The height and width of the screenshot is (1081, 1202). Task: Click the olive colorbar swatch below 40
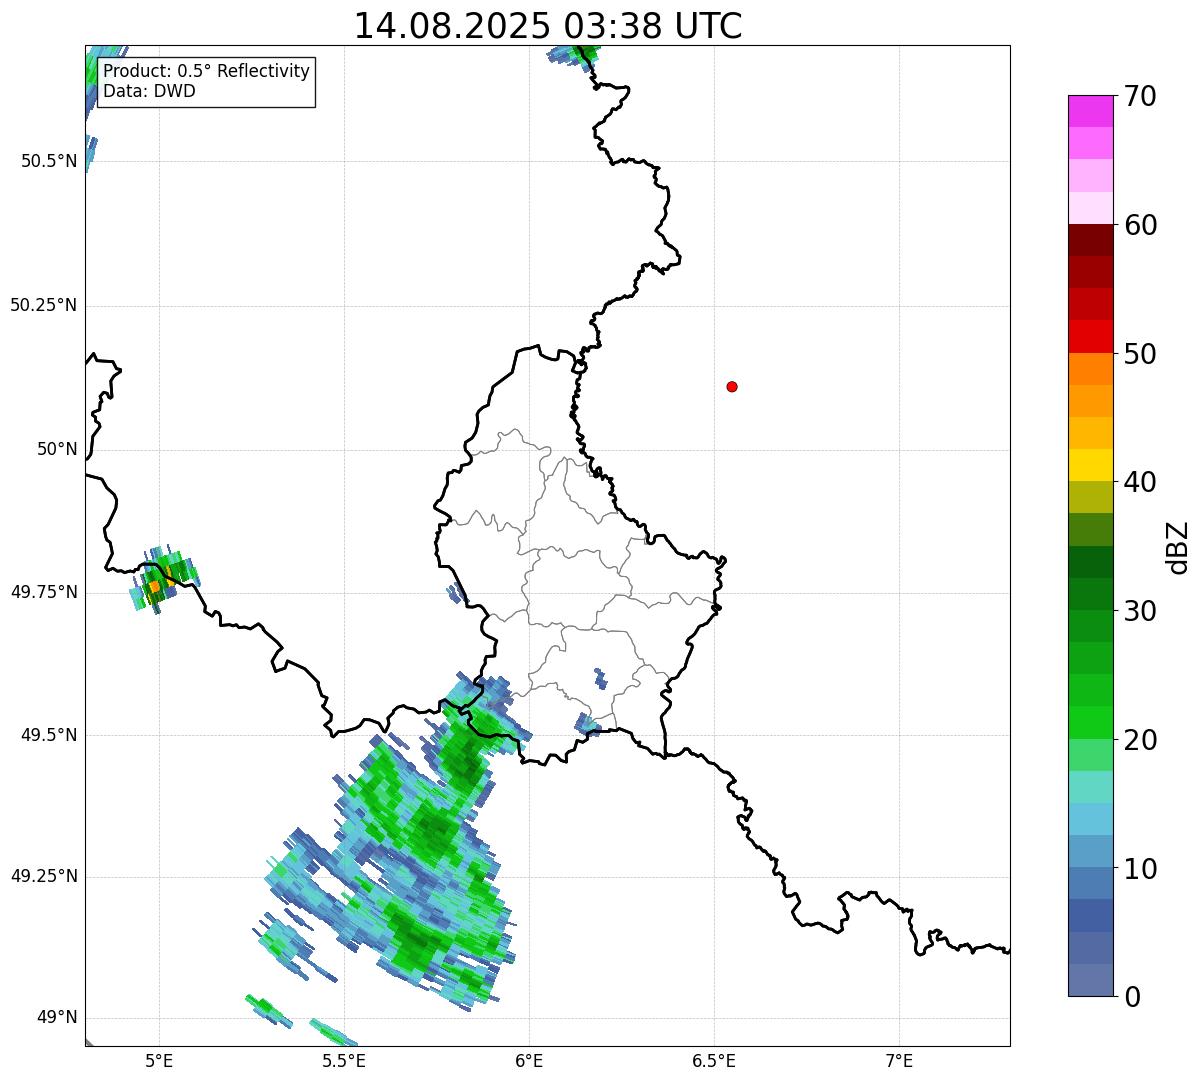click(x=1090, y=497)
